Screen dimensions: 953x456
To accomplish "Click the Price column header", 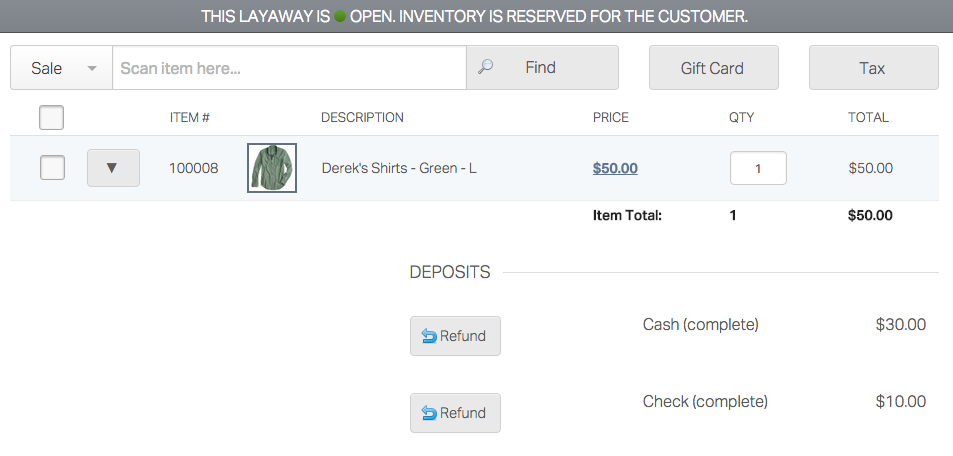I will pyautogui.click(x=611, y=118).
